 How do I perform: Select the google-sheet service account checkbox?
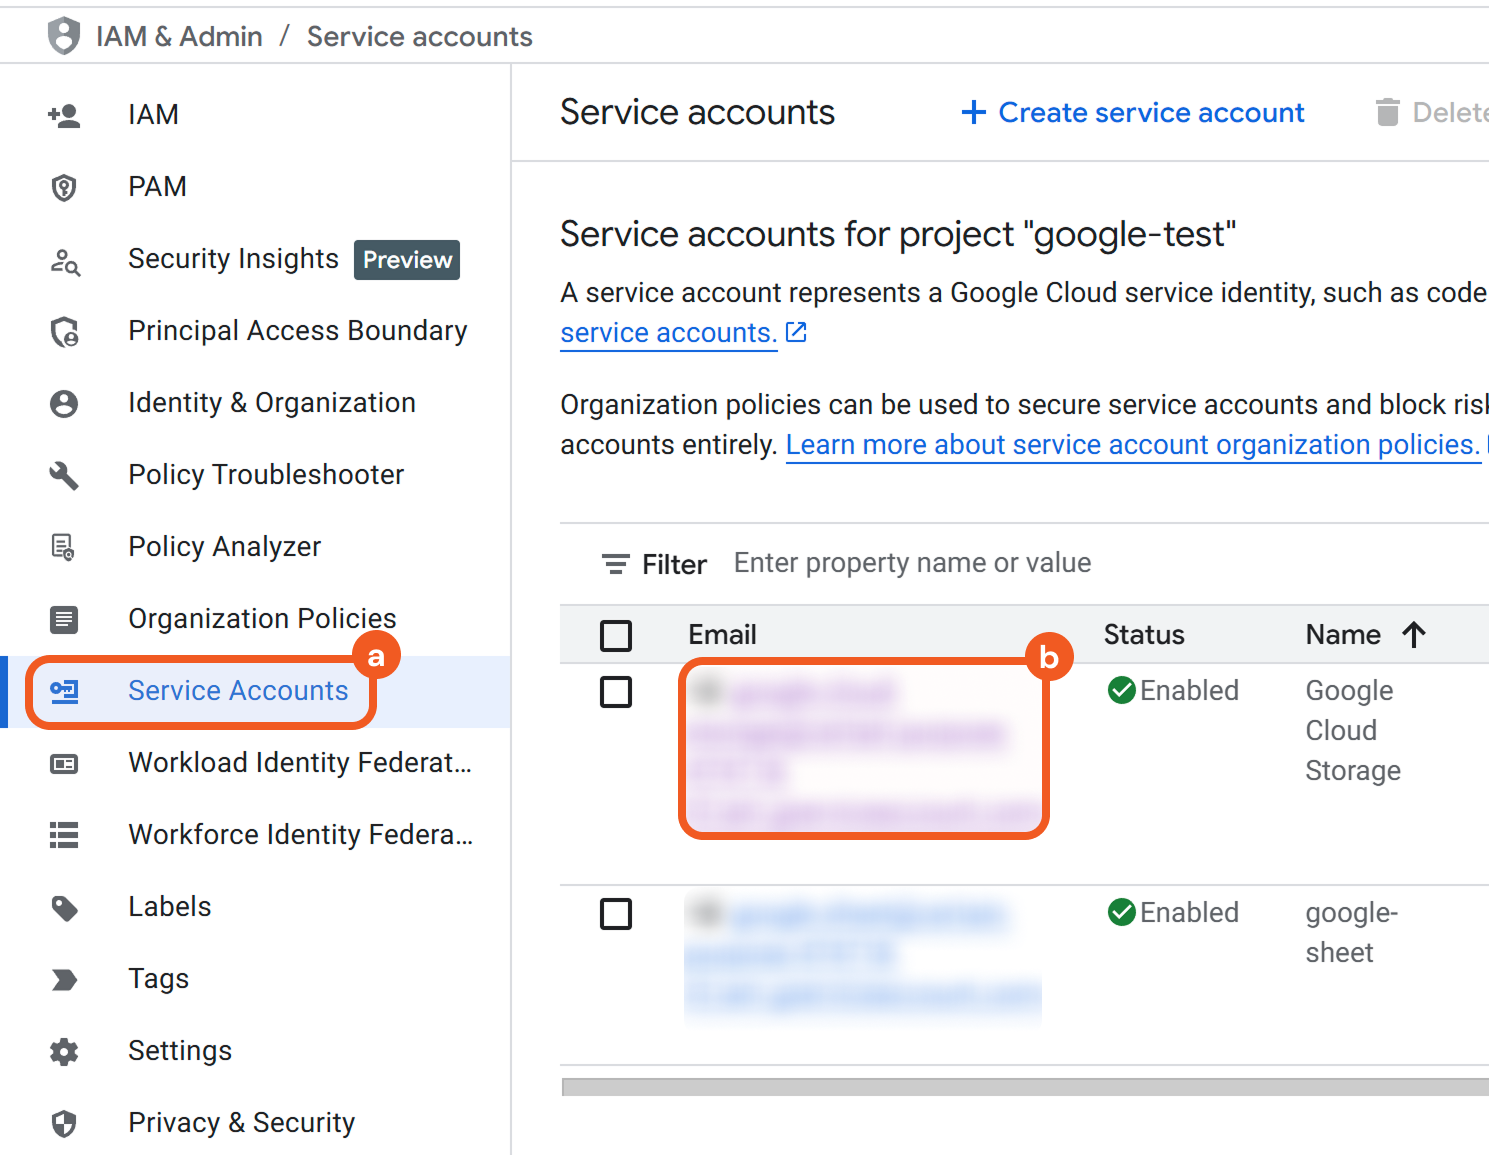pyautogui.click(x=616, y=914)
